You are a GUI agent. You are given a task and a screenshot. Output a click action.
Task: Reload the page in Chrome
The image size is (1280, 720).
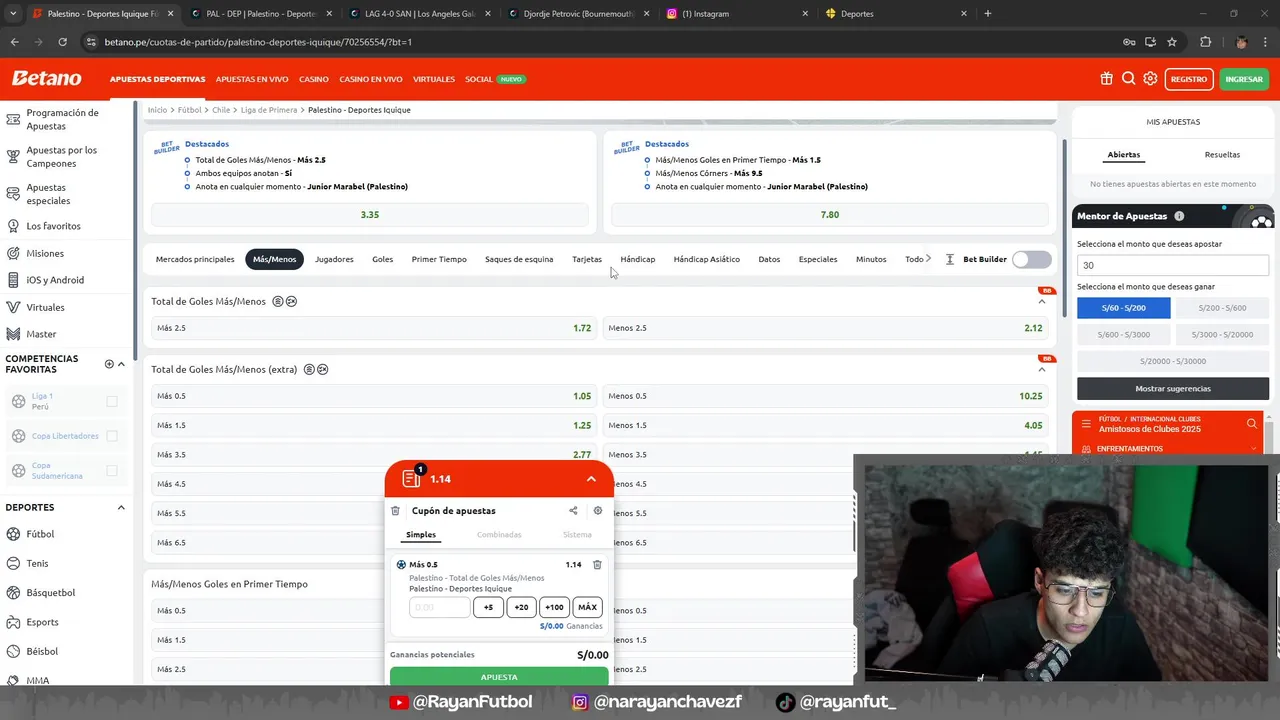[62, 42]
